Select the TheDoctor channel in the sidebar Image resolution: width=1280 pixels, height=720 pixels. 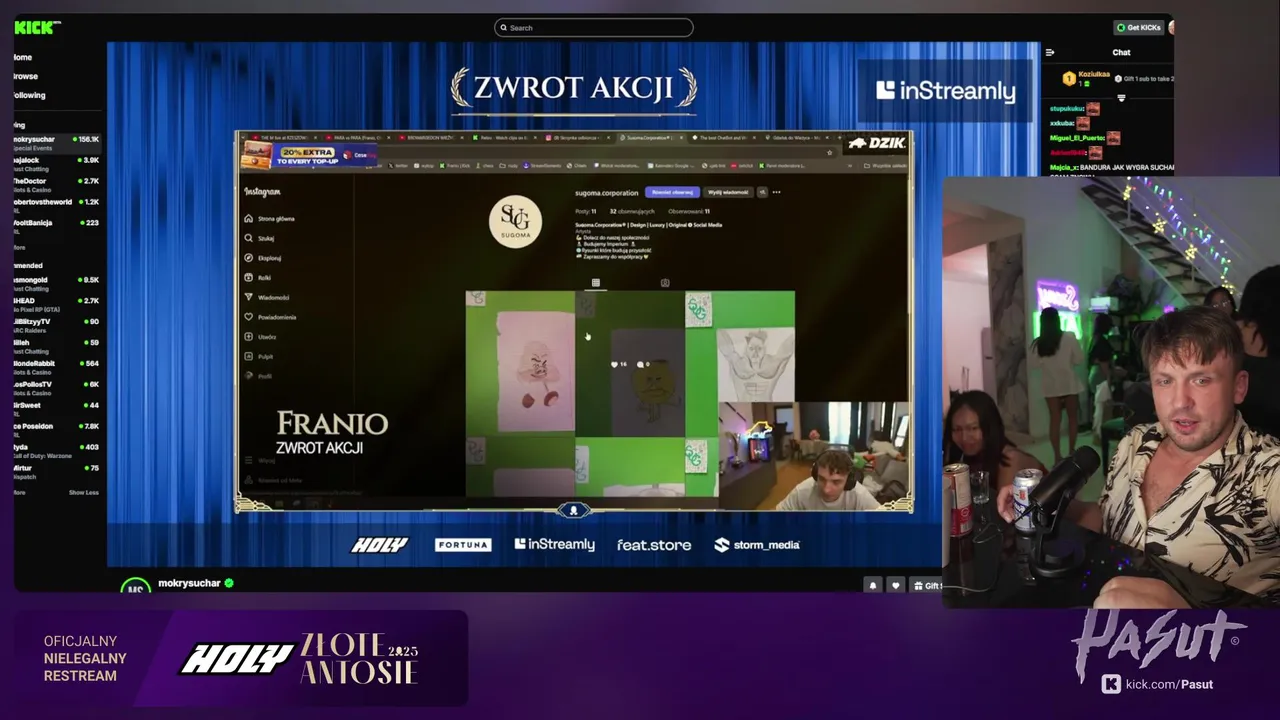coord(57,185)
